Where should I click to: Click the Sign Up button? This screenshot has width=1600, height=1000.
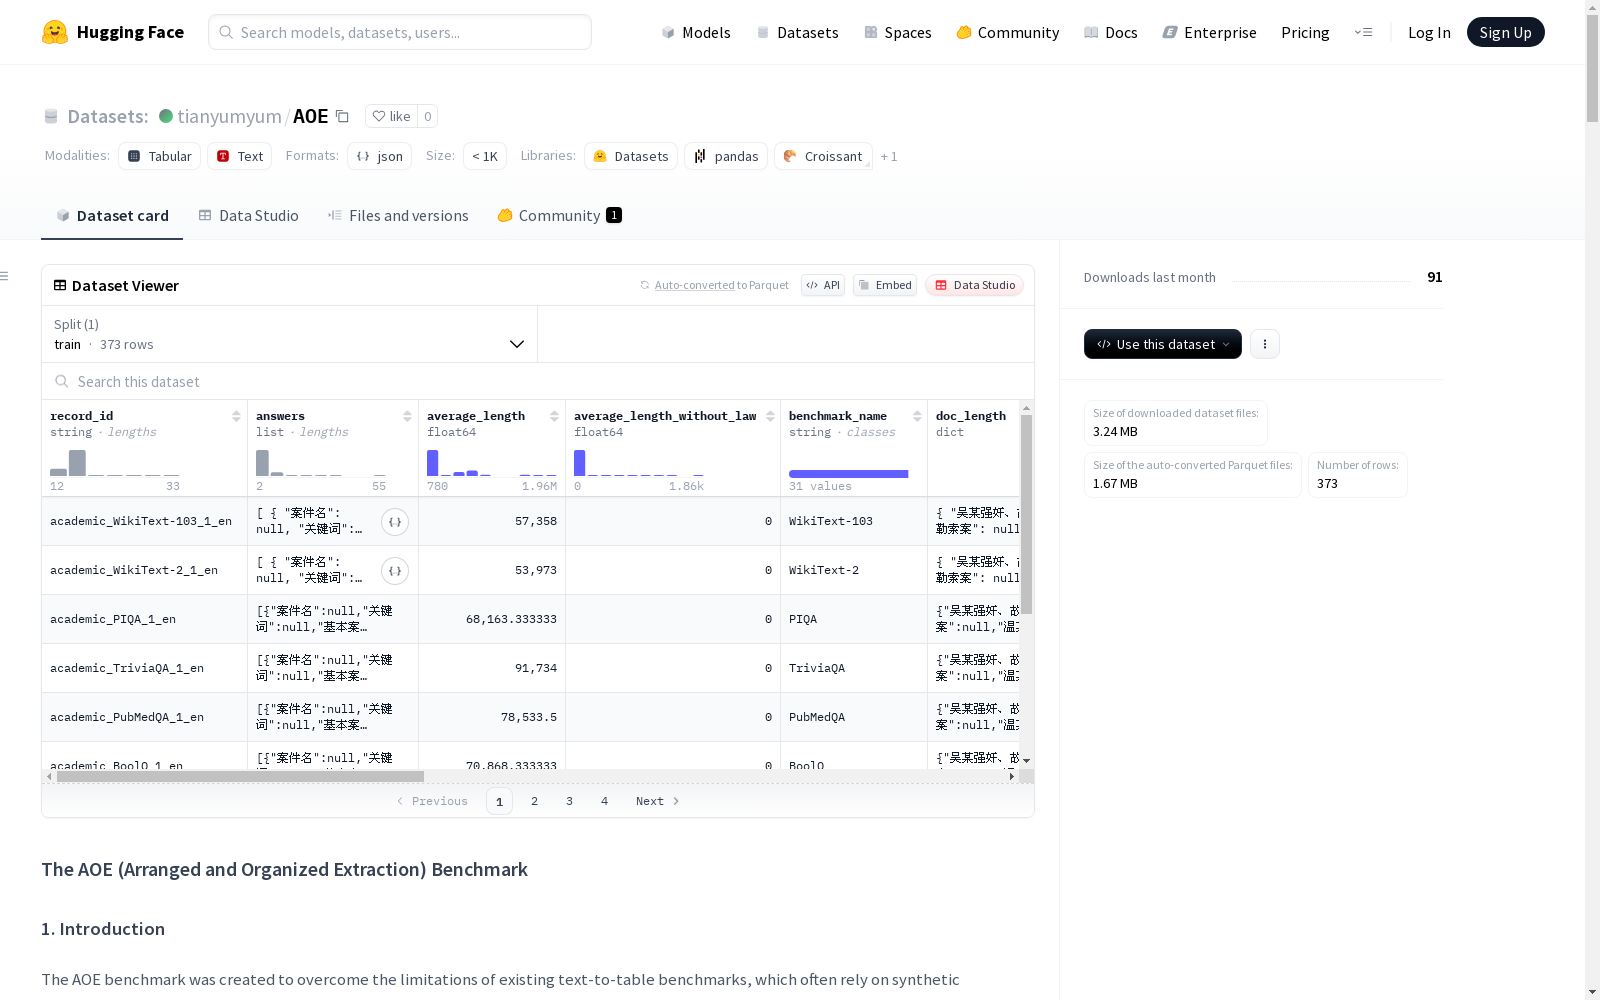[1506, 32]
